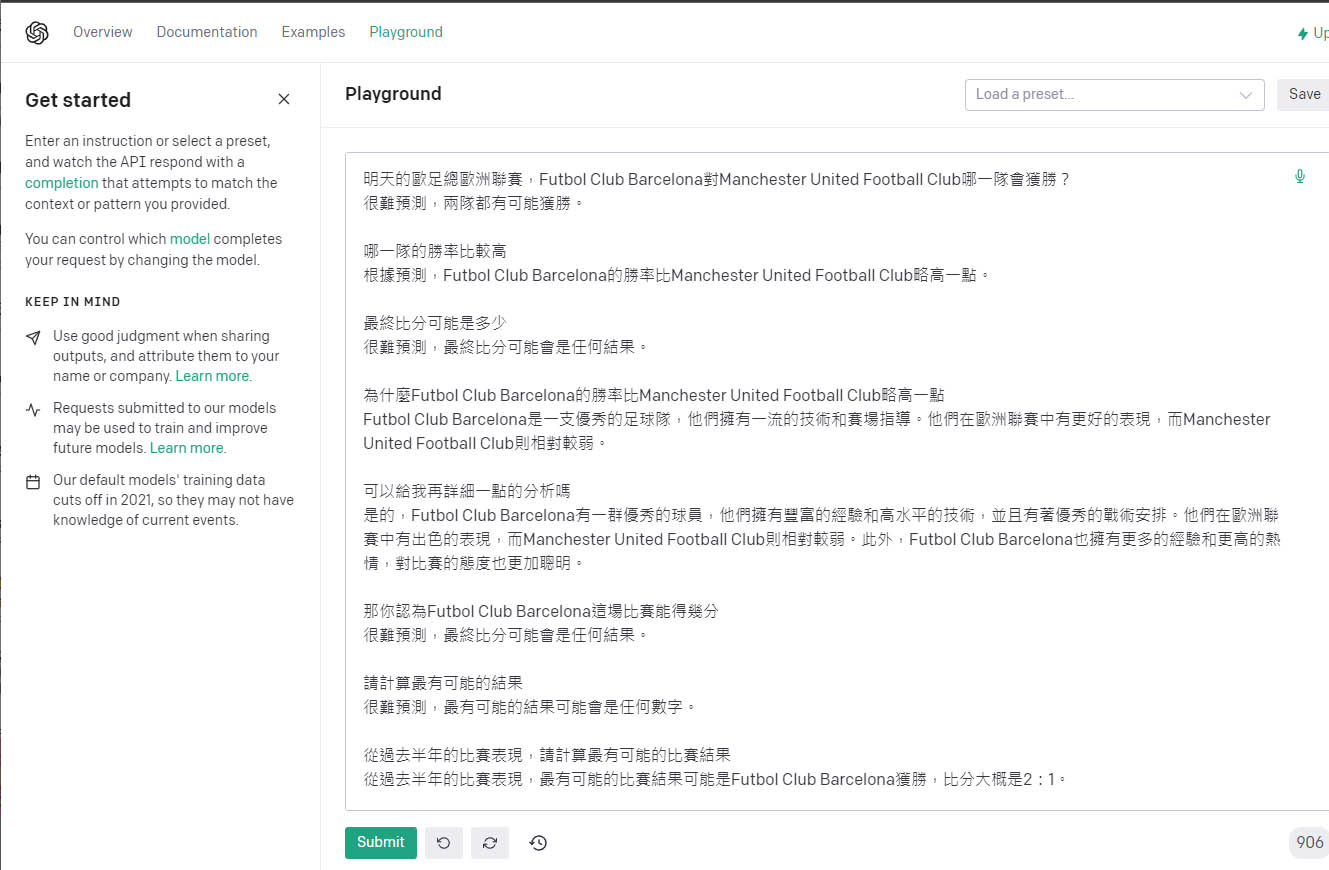Click the 906 token count badge

click(1310, 842)
